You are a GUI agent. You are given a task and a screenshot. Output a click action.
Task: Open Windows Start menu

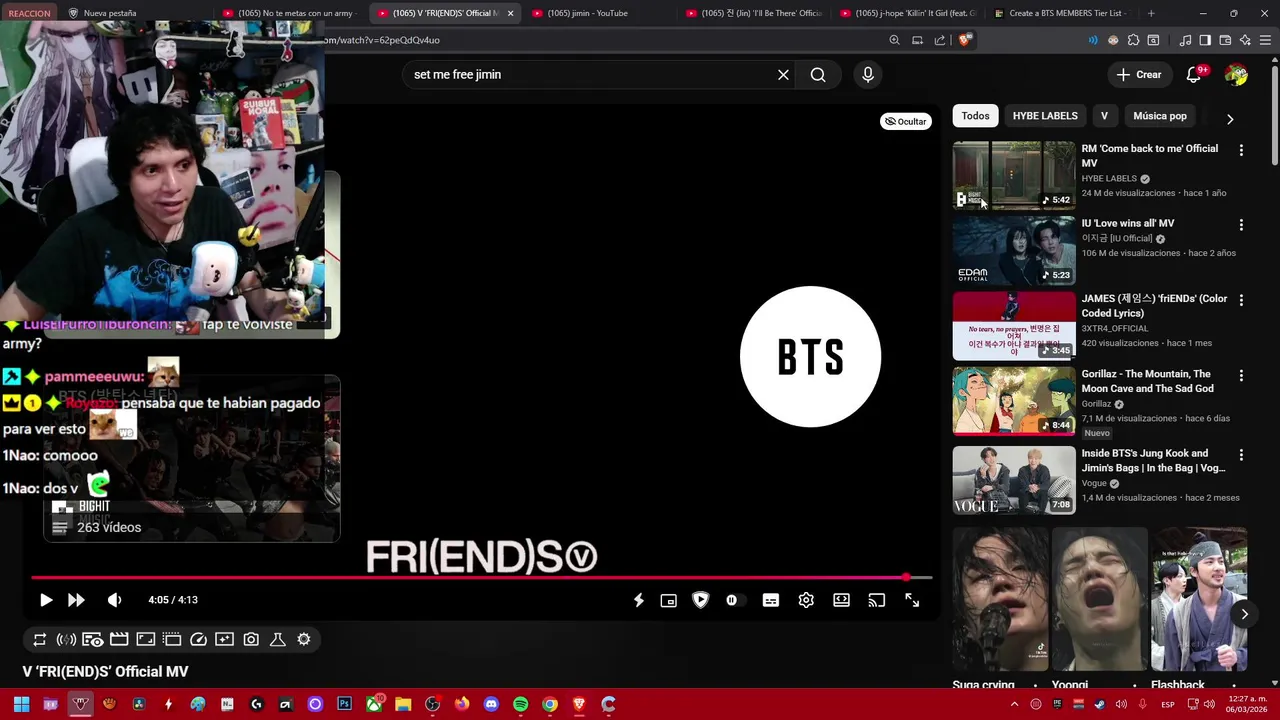[x=21, y=704]
